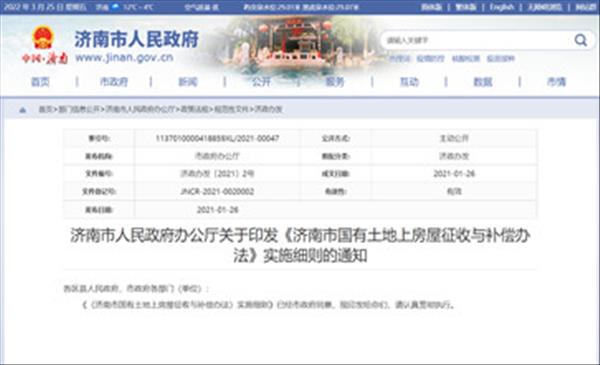Open the 市政府 navigation item
The image size is (600, 365).
114,81
